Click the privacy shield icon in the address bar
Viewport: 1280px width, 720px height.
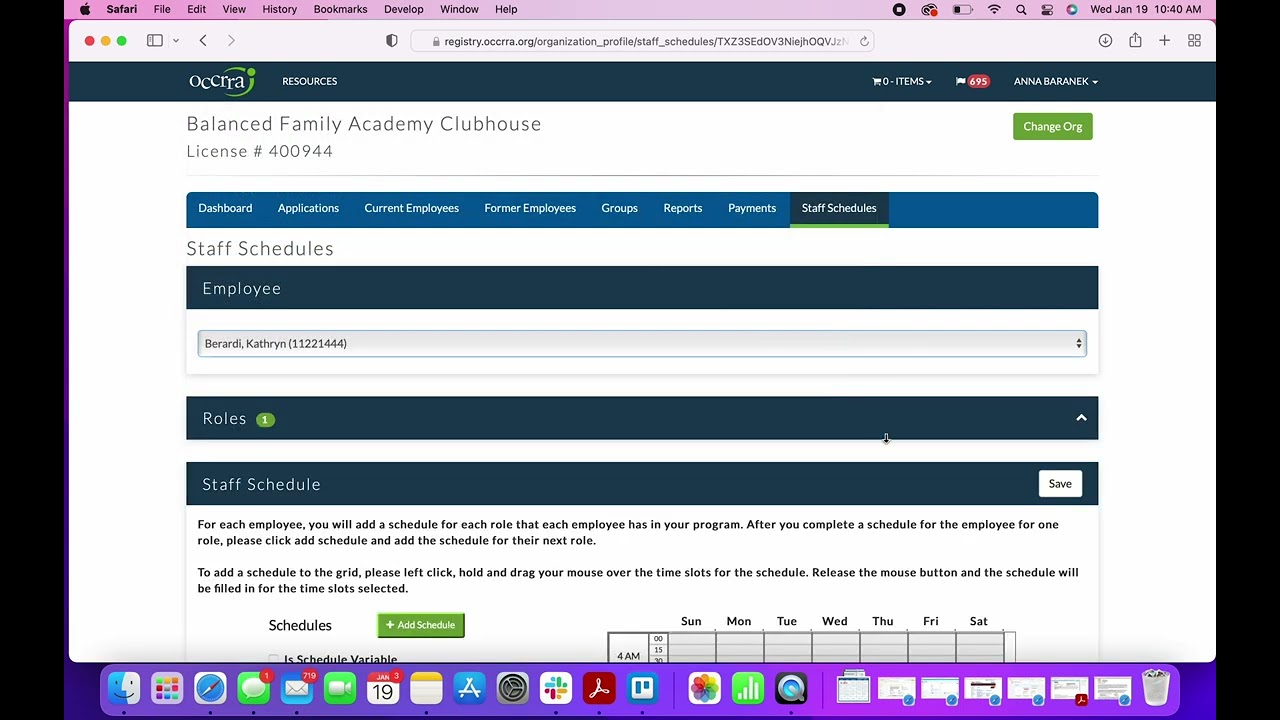(x=391, y=41)
